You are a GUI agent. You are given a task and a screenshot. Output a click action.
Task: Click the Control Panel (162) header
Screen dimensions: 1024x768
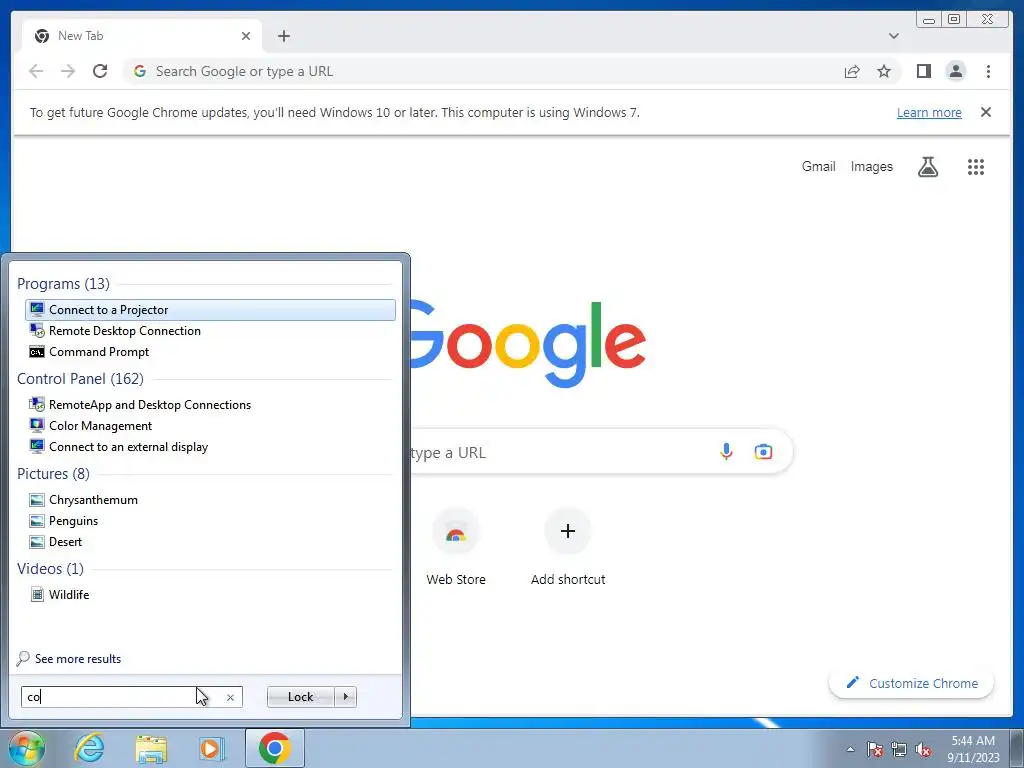coord(80,379)
